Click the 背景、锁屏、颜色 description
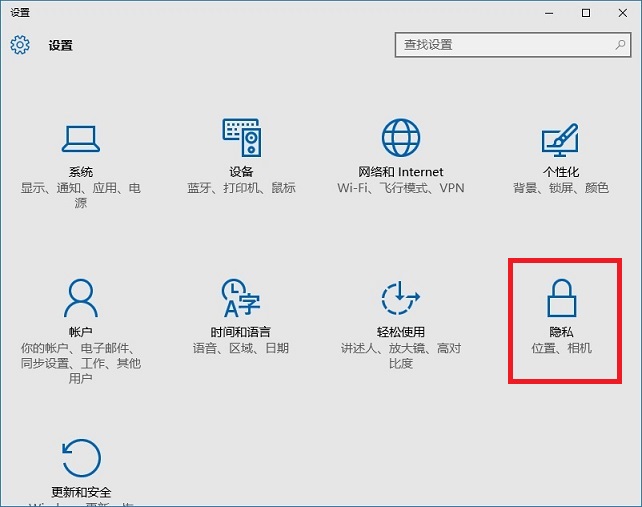Screen dimensions: 642x507 click(x=561, y=188)
